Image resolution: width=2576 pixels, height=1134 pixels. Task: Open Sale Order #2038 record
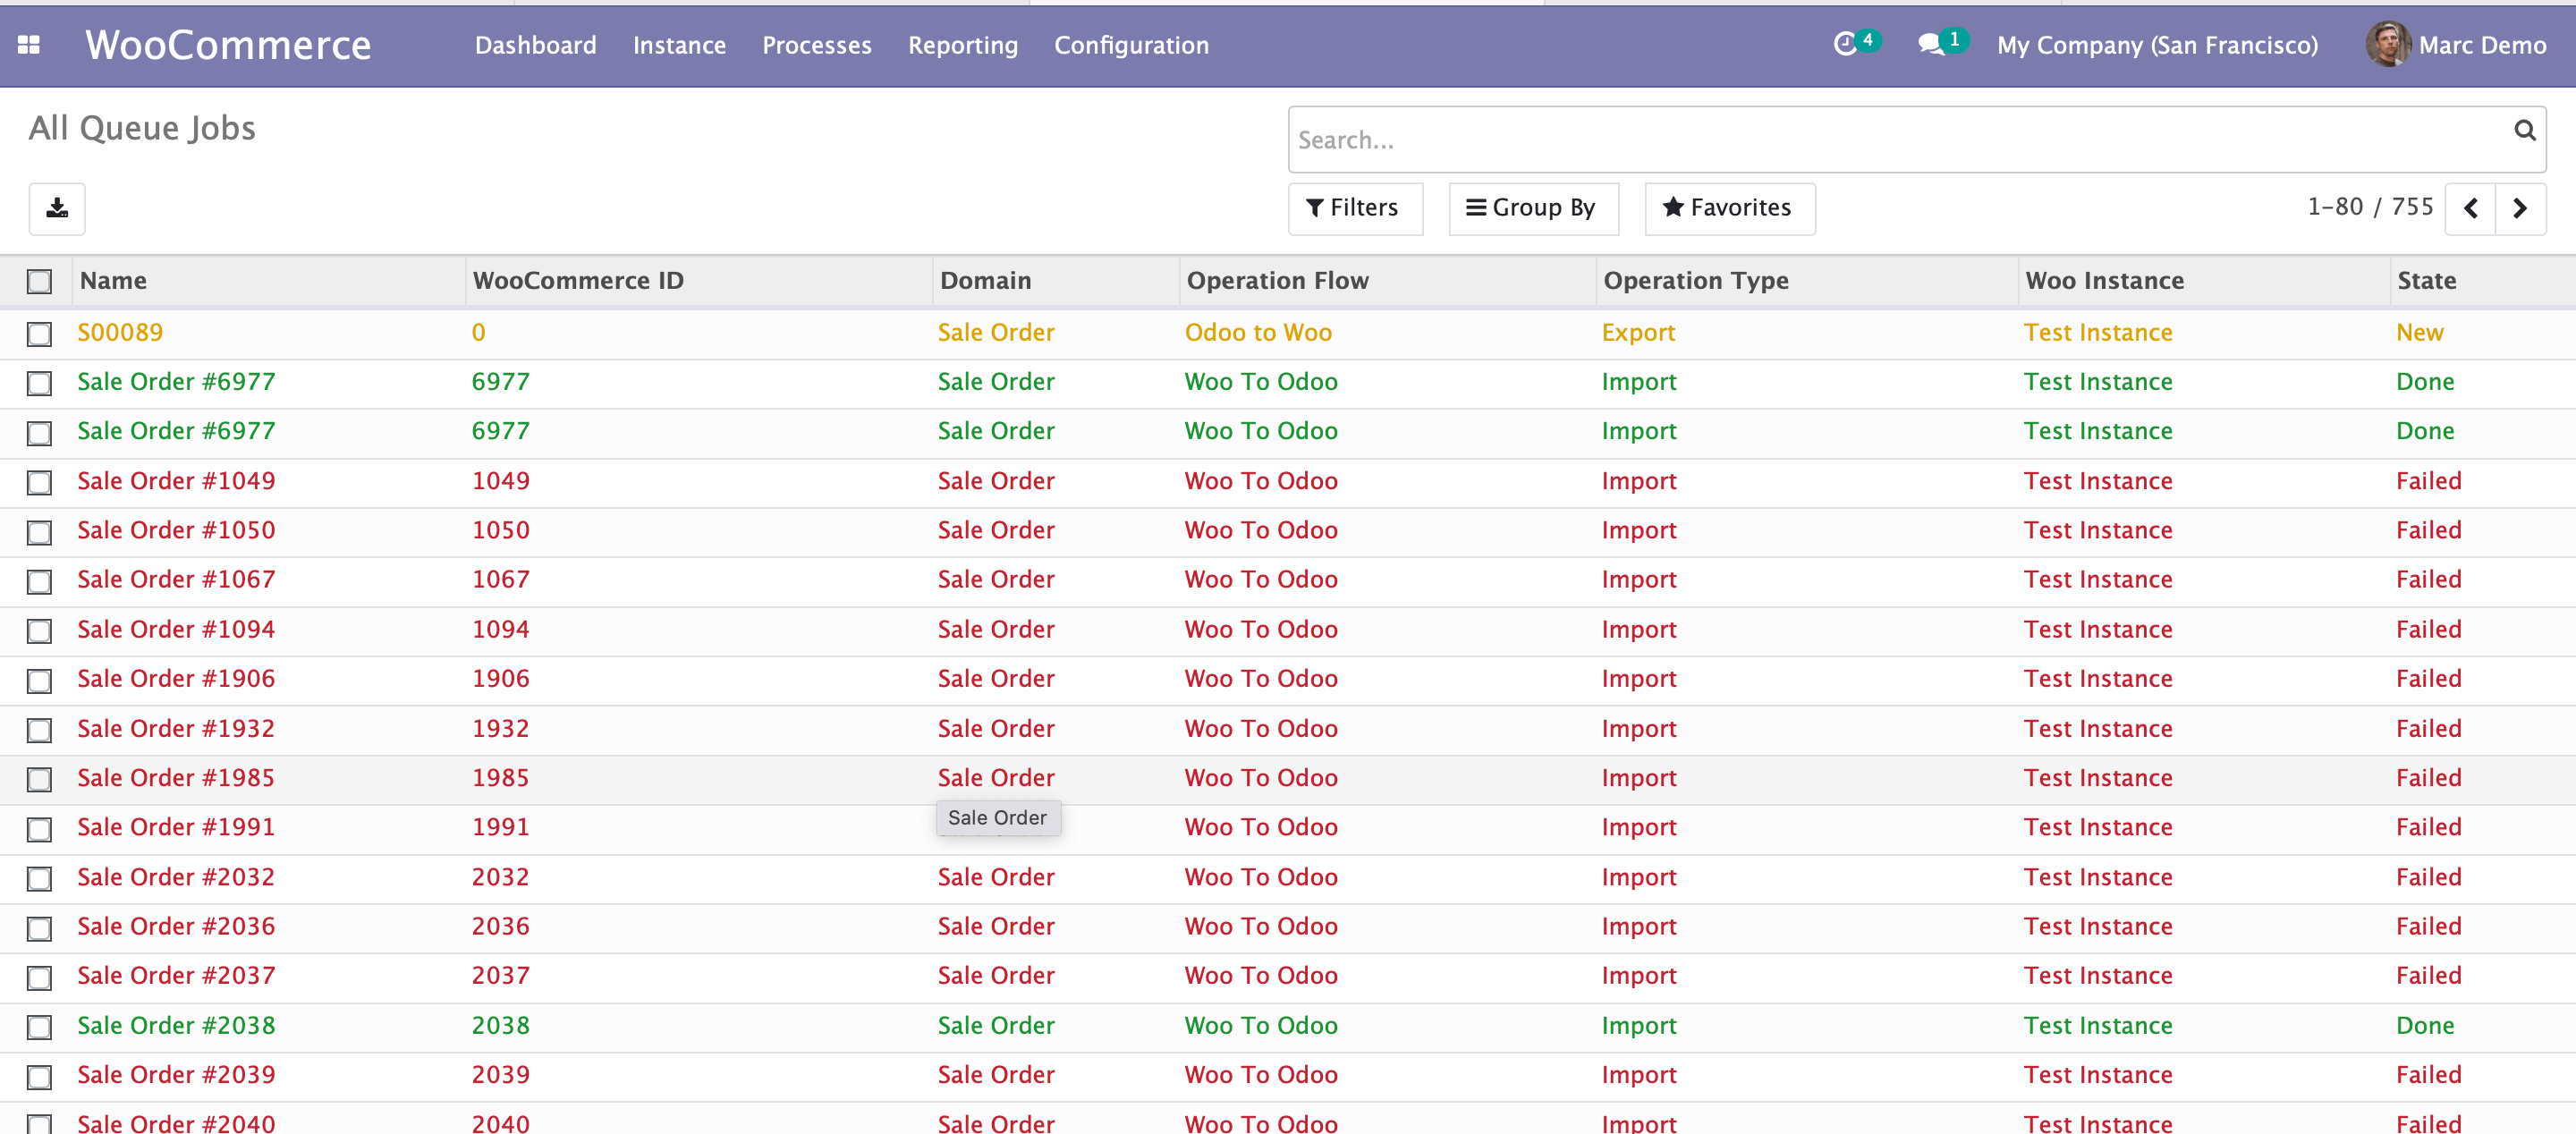pos(176,1025)
